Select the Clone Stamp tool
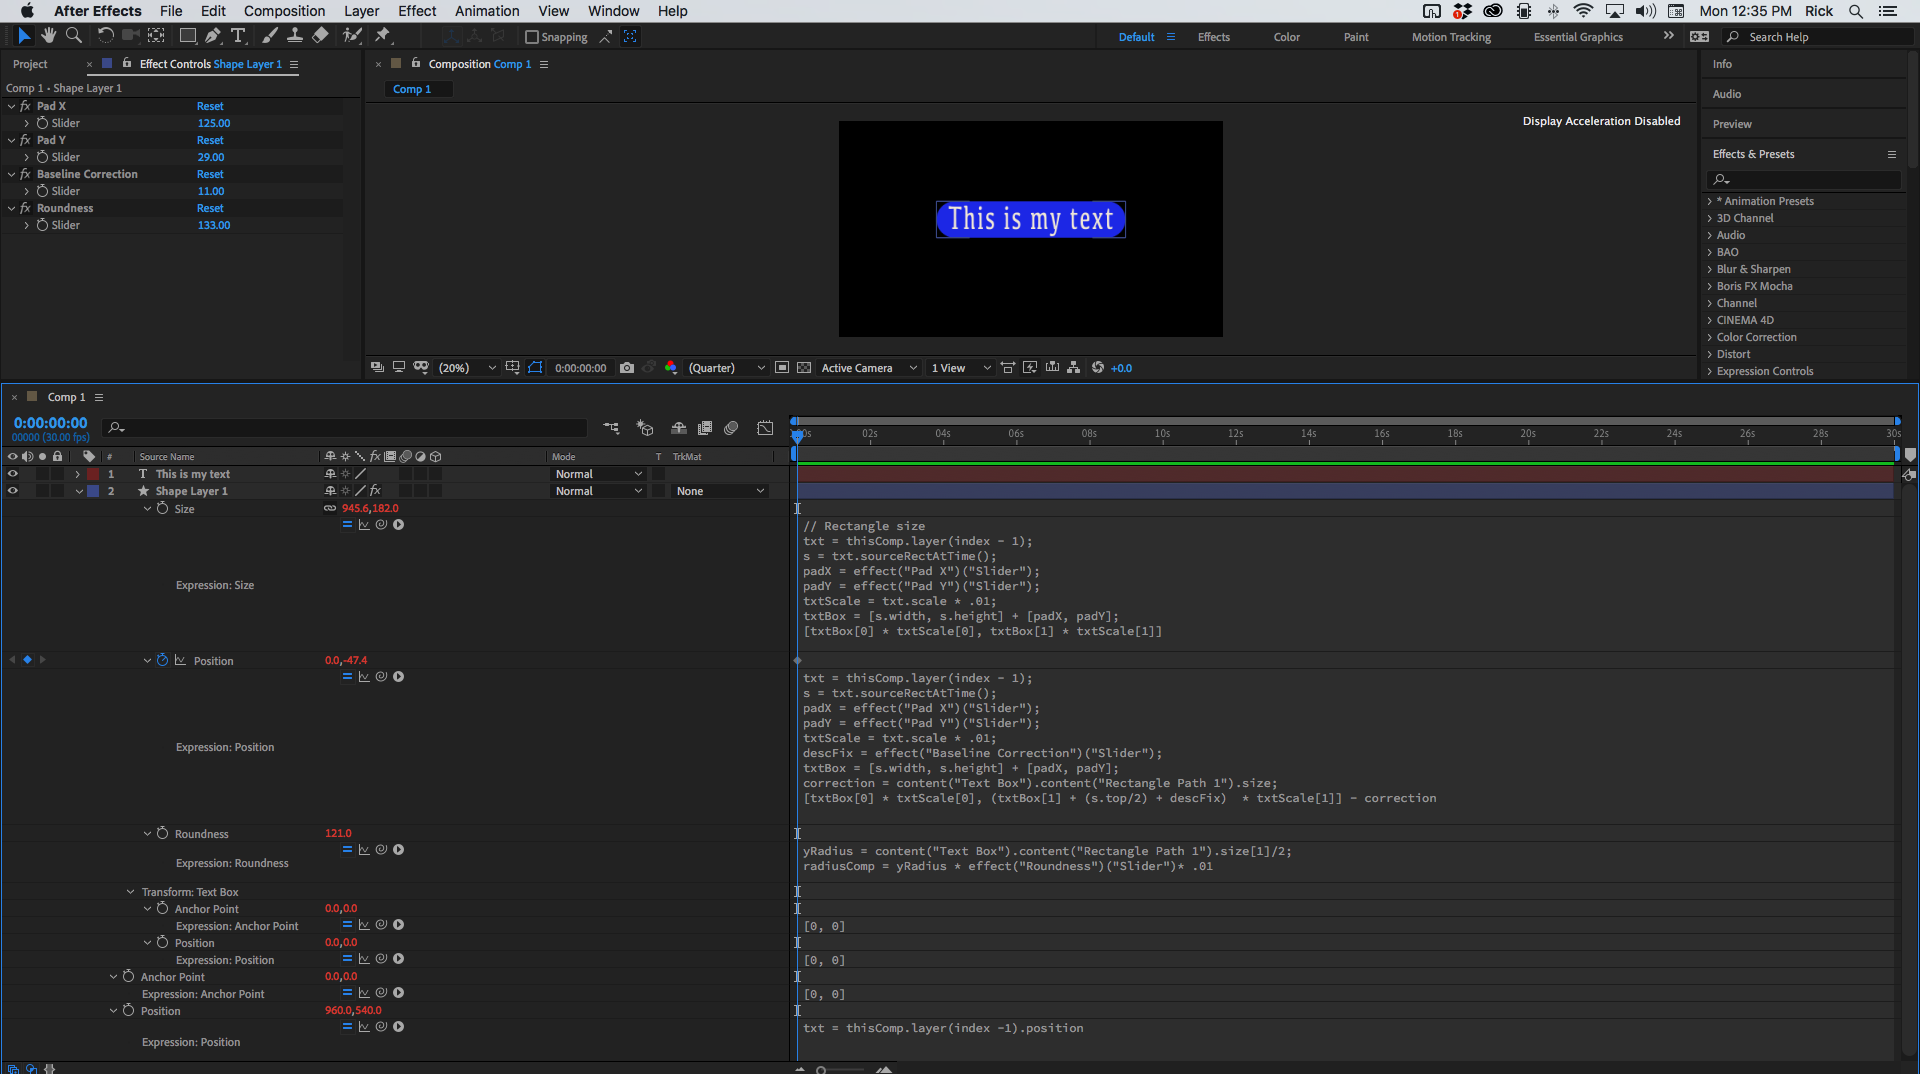Screen dimensions: 1920x1074 (x=295, y=36)
